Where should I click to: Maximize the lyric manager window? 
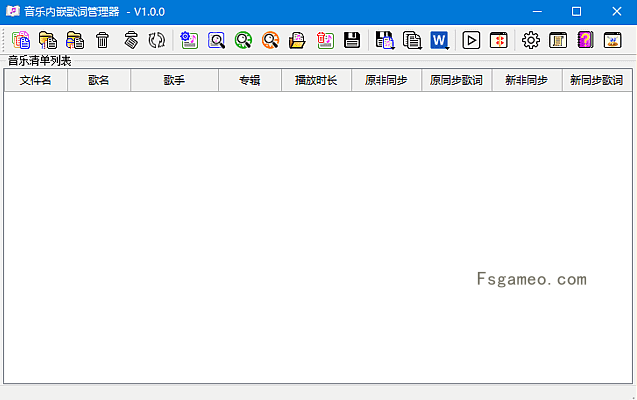[576, 11]
